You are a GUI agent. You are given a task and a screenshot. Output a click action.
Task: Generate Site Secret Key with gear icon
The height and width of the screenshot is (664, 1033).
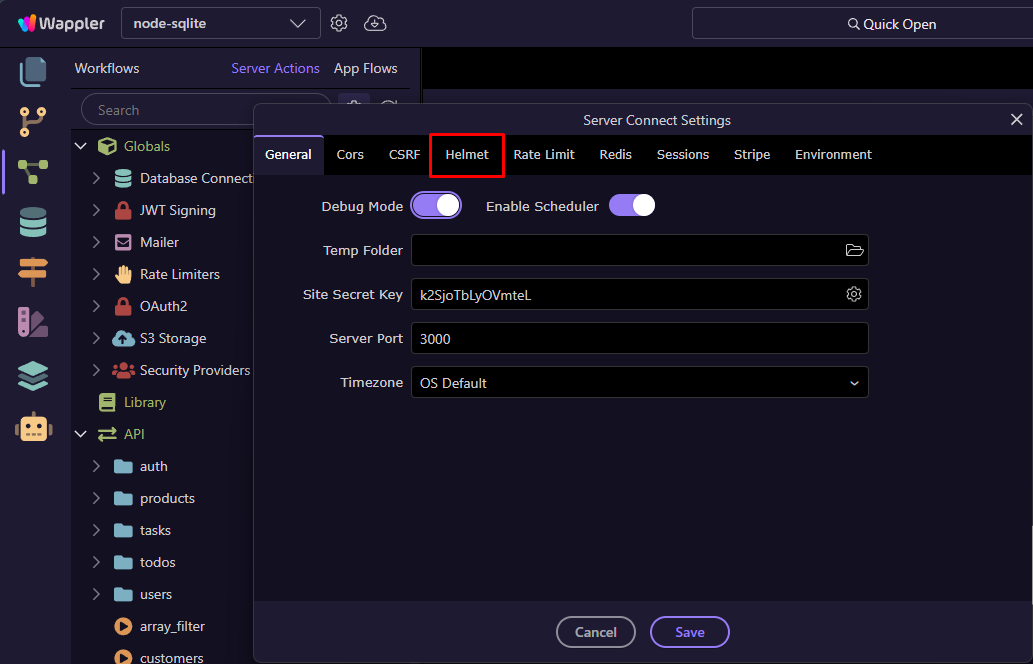(854, 294)
